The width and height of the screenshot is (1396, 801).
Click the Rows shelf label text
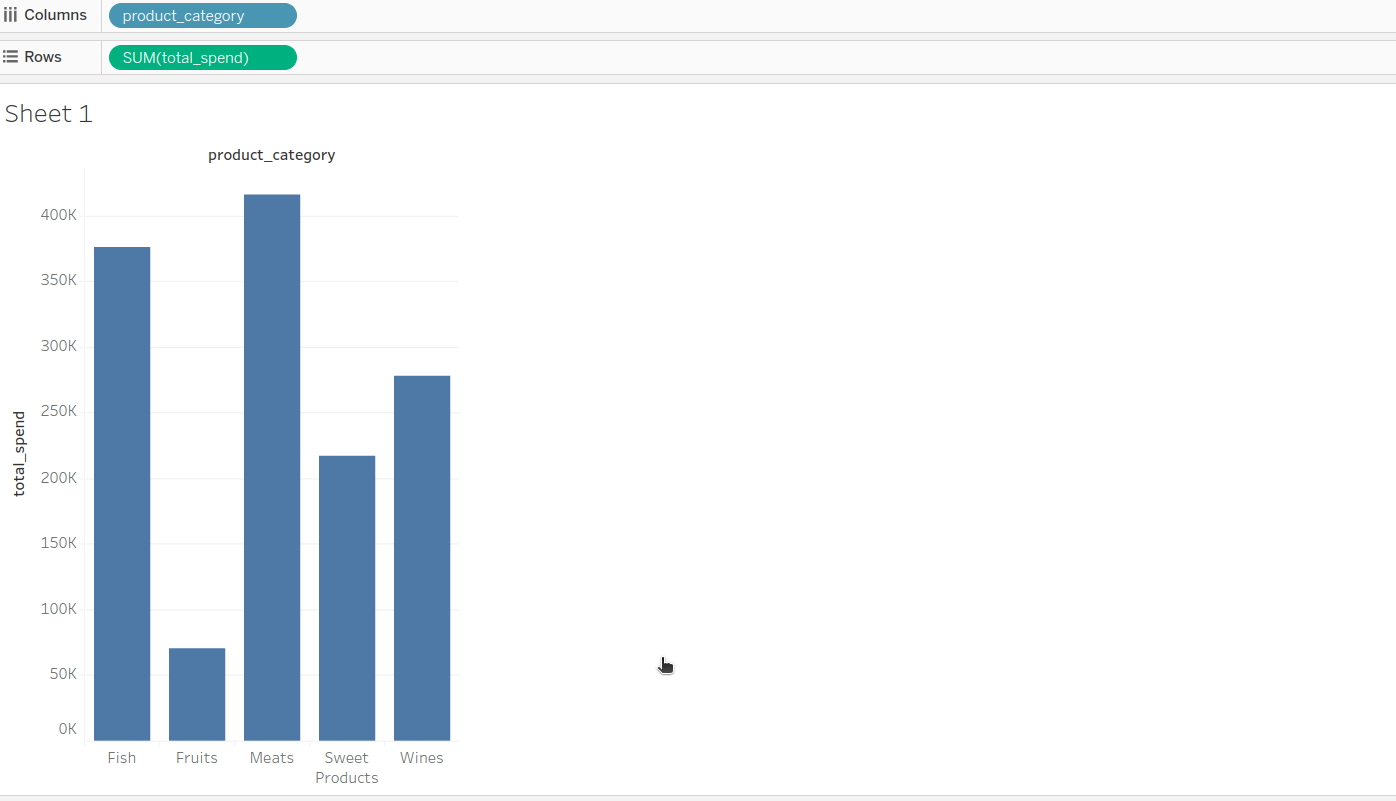pos(43,57)
